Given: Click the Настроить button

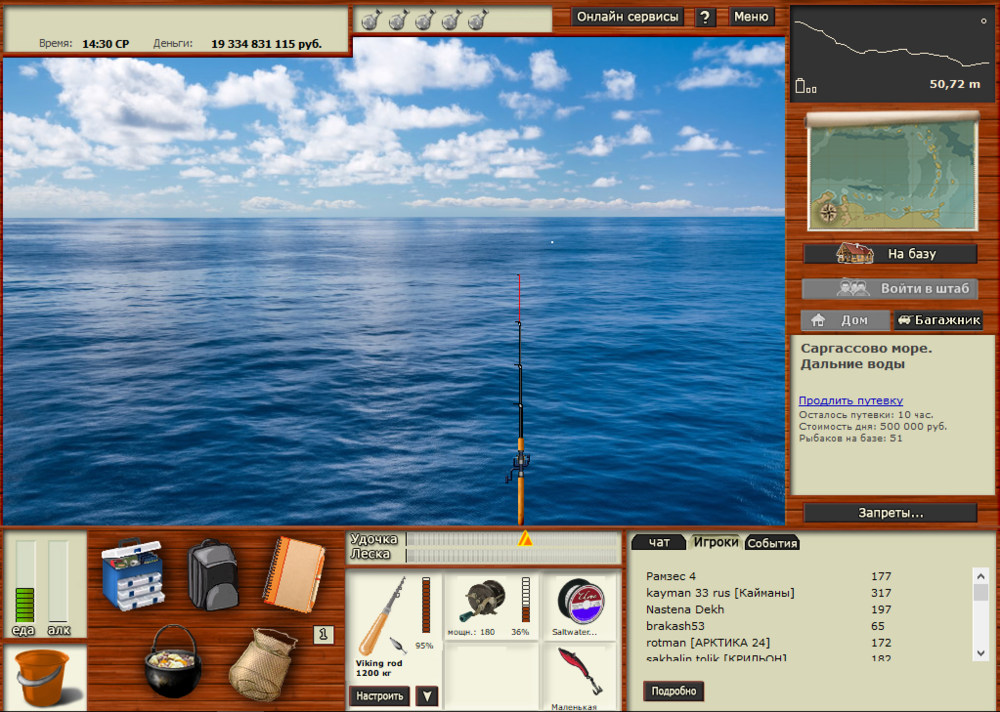Looking at the screenshot, I should pos(381,695).
